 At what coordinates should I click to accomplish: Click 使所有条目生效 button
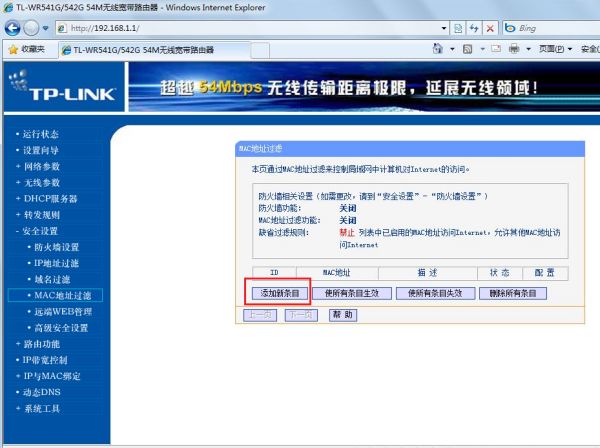tap(352, 293)
